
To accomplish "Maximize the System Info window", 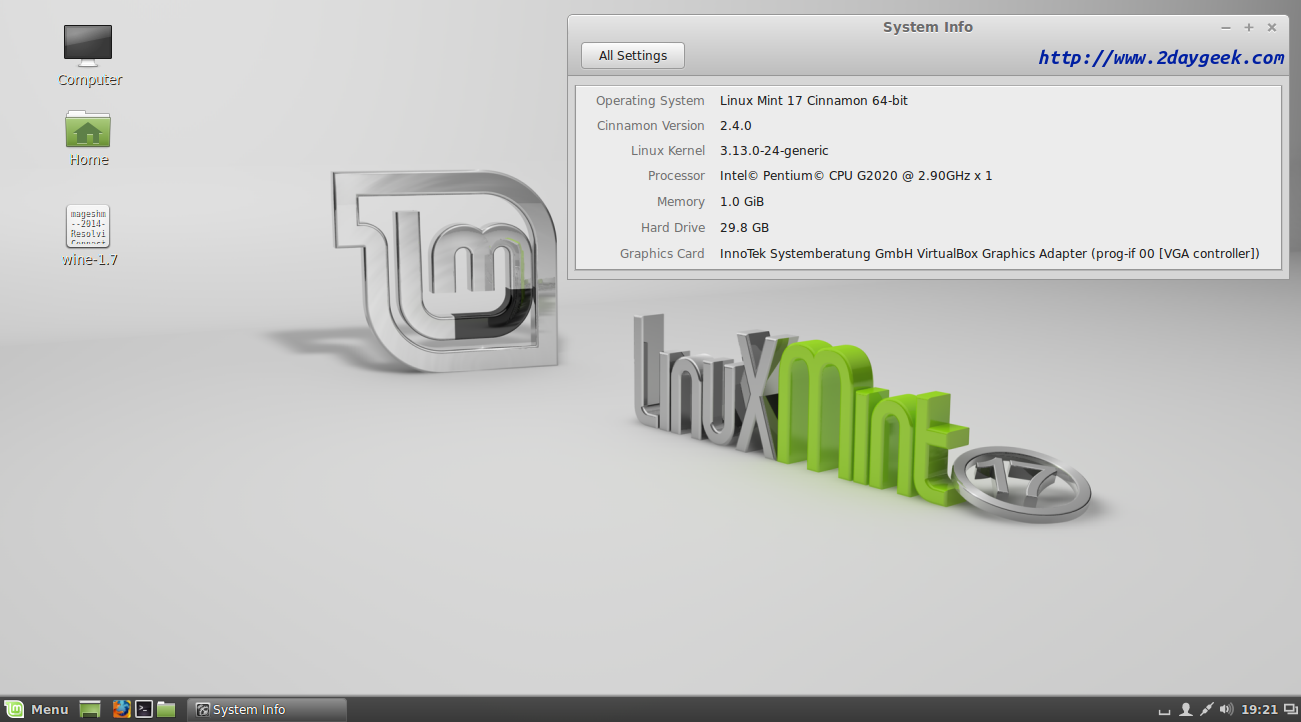I will (1249, 27).
